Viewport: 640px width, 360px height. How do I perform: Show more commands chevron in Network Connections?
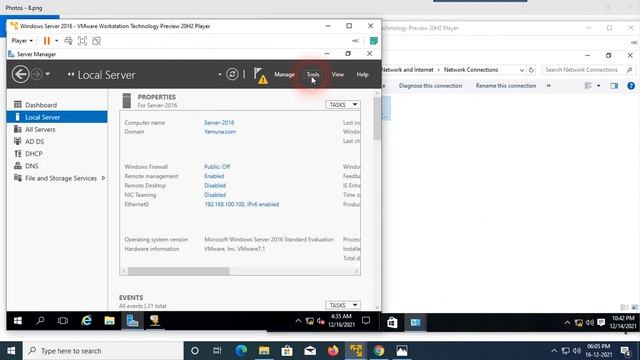pyautogui.click(x=549, y=86)
